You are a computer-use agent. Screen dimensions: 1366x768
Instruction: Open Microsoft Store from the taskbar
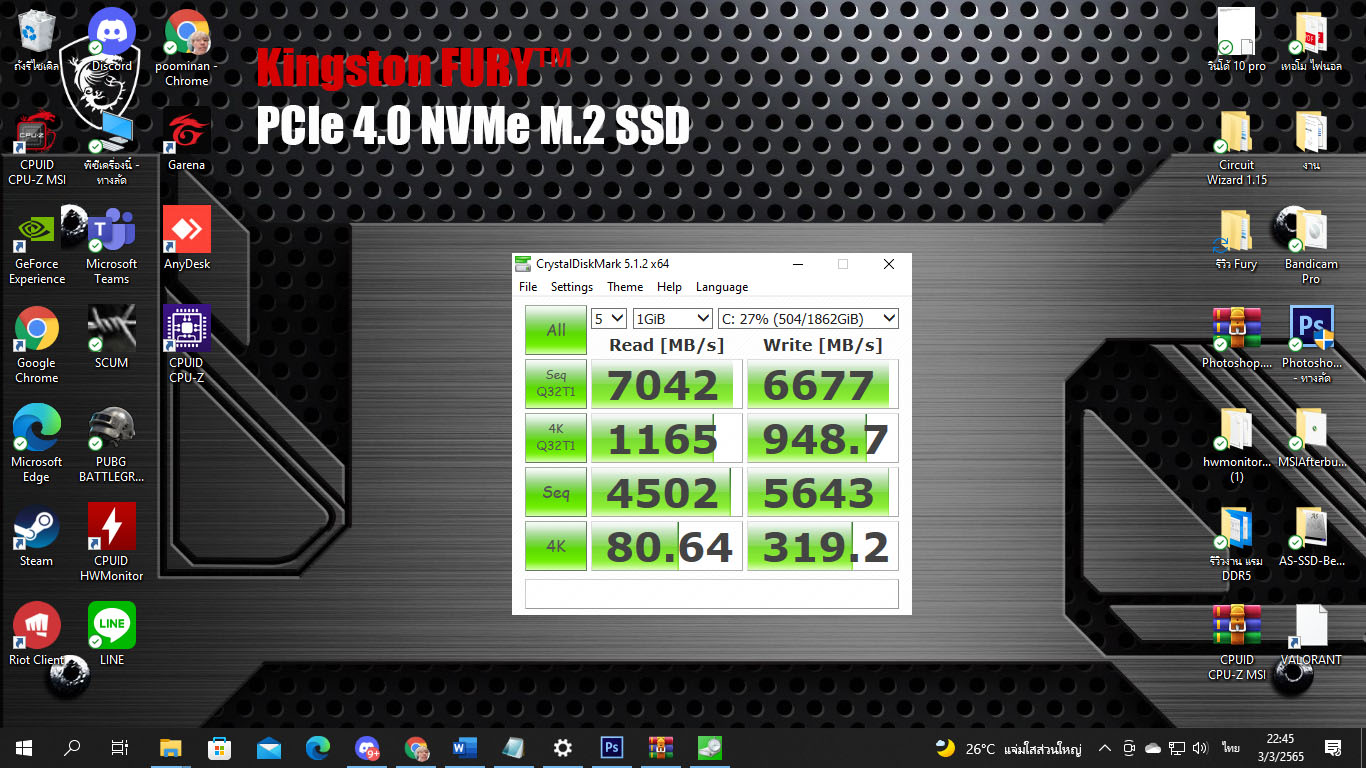[220, 747]
